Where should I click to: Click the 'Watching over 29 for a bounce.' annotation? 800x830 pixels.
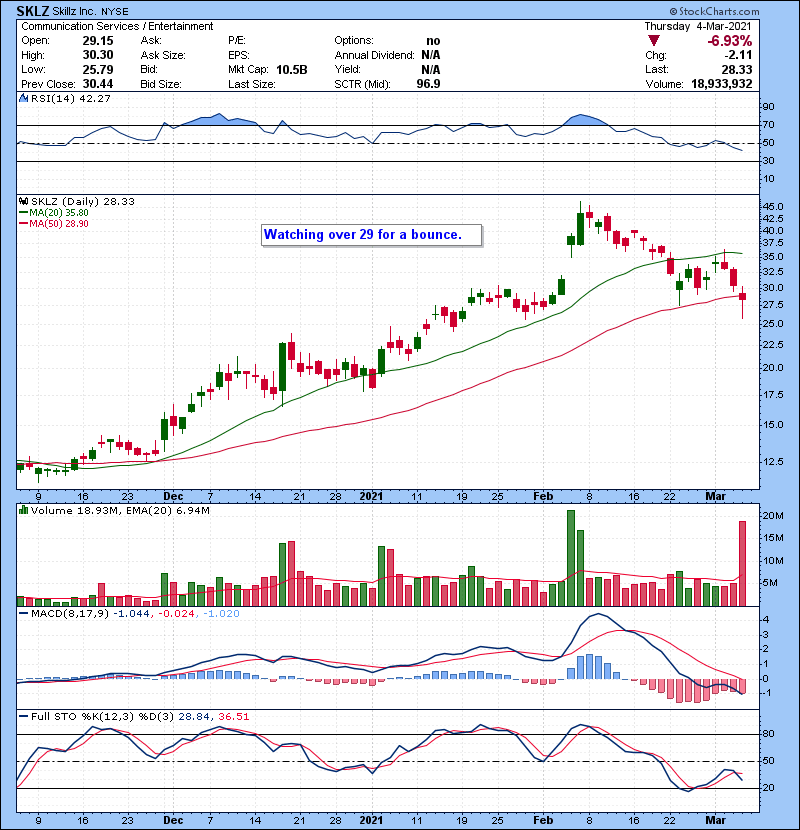pos(371,234)
